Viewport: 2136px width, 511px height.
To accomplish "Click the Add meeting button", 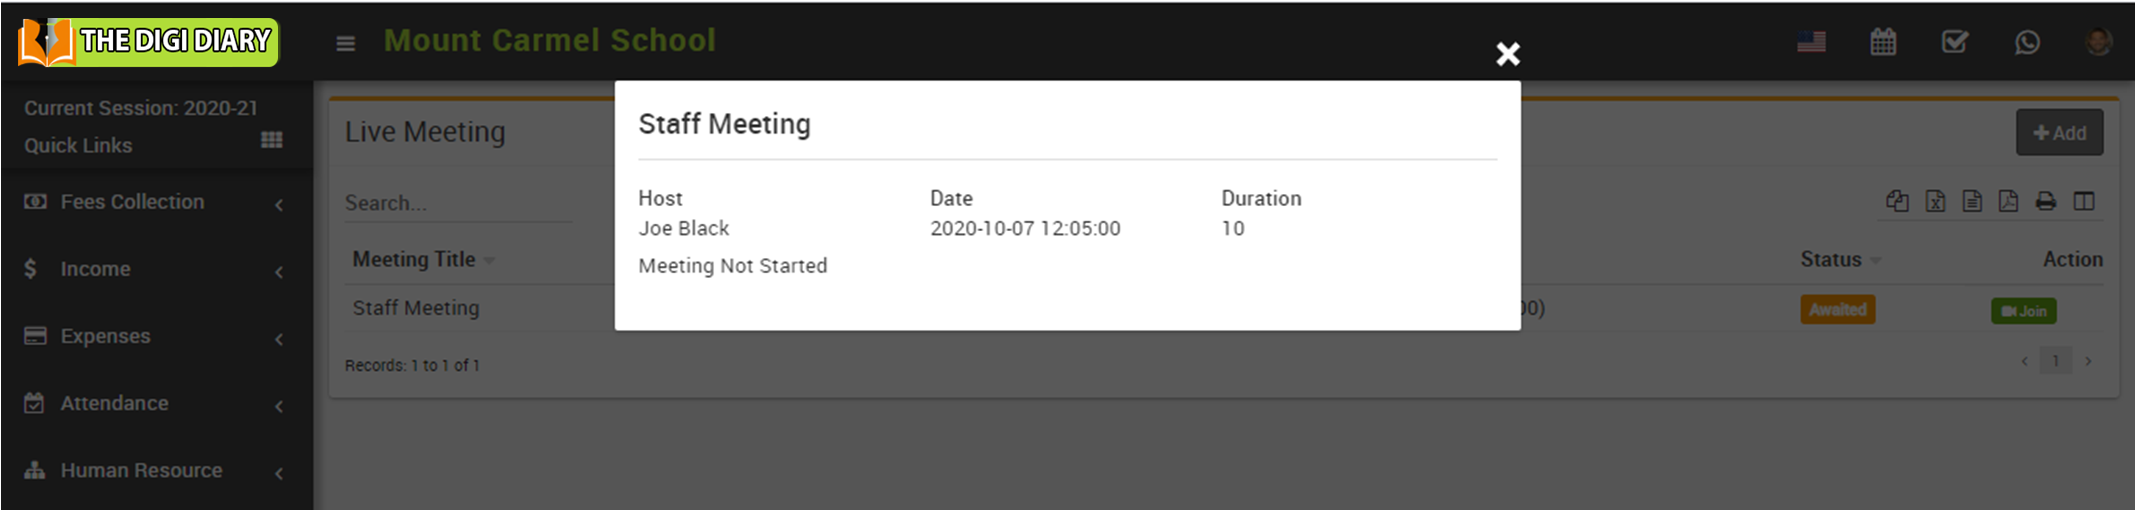I will [2059, 133].
